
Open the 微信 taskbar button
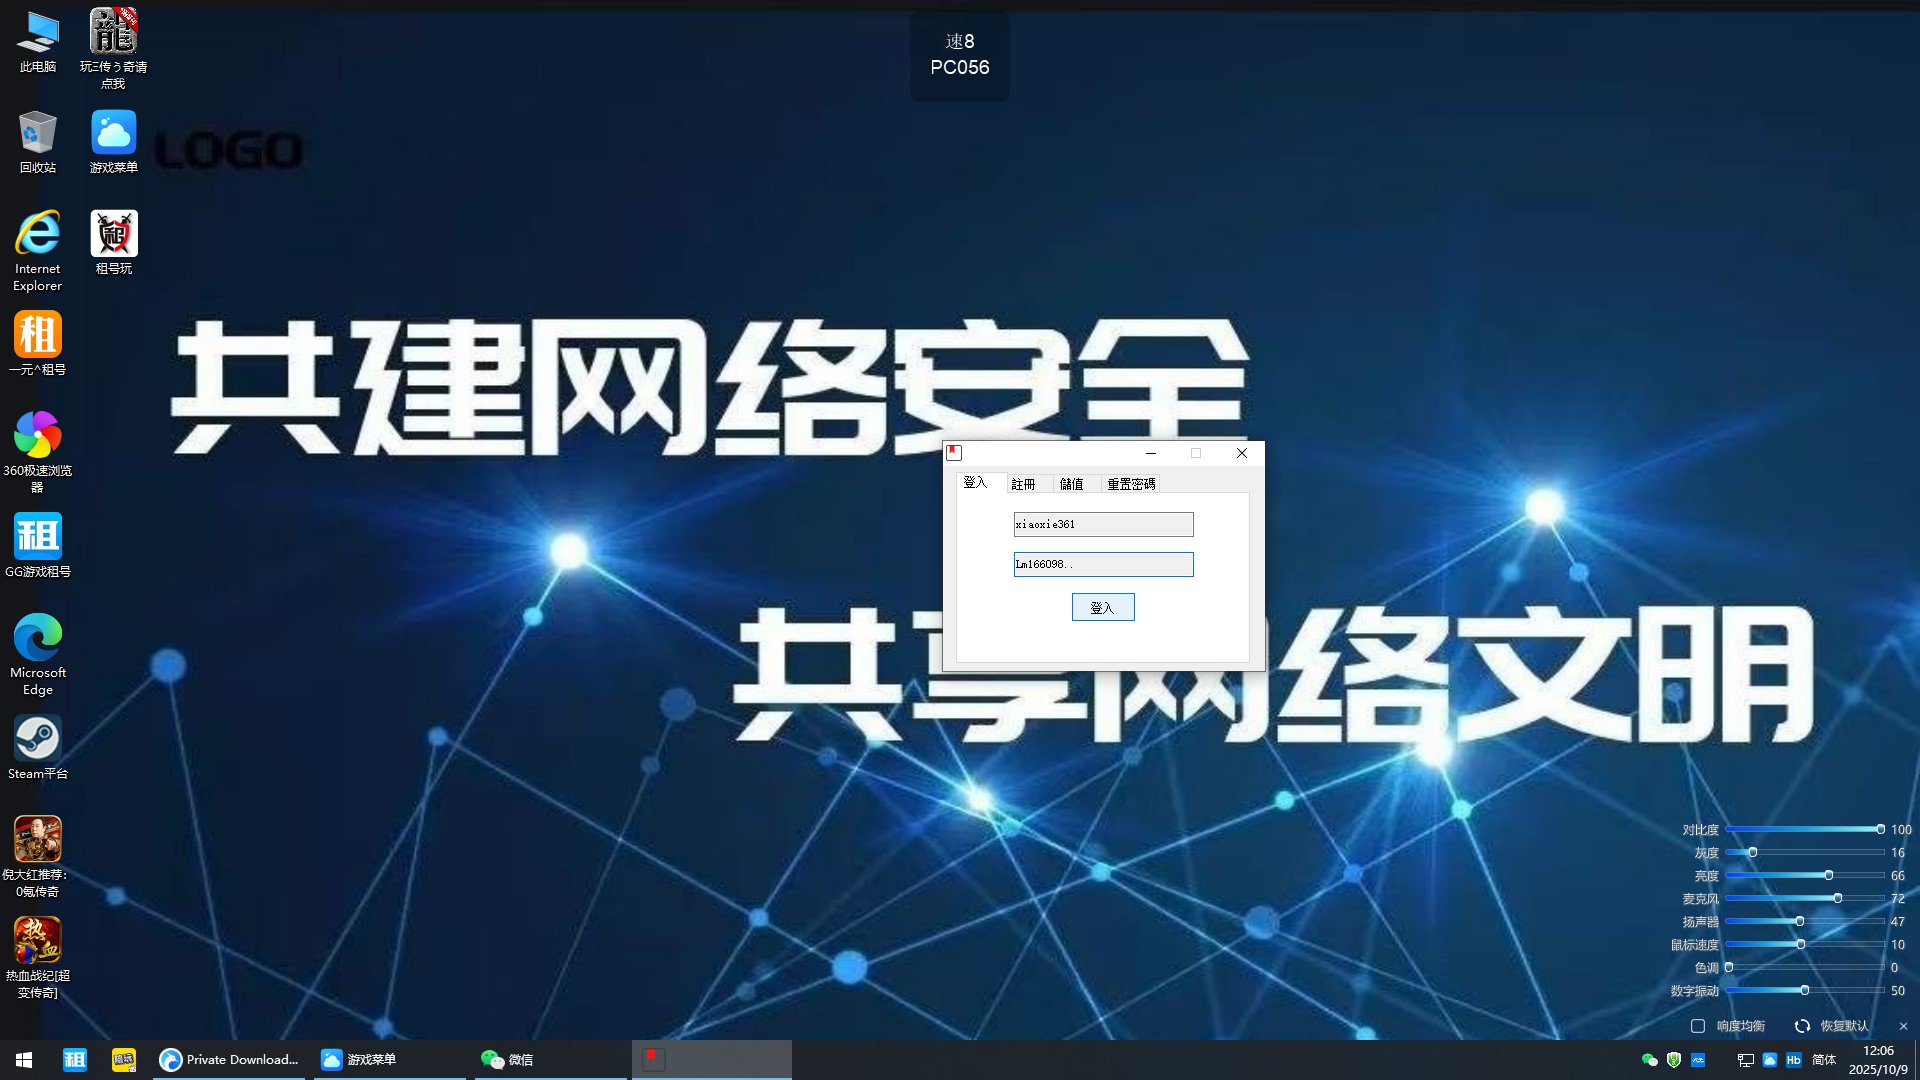508,1060
